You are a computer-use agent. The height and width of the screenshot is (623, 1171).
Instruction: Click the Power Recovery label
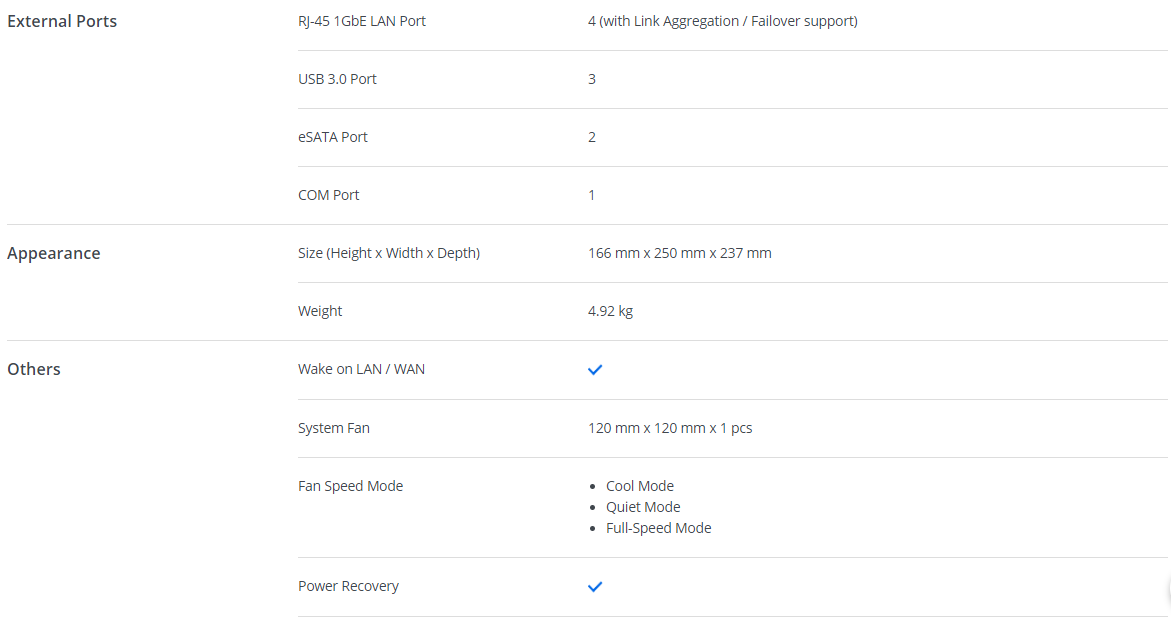click(x=348, y=586)
